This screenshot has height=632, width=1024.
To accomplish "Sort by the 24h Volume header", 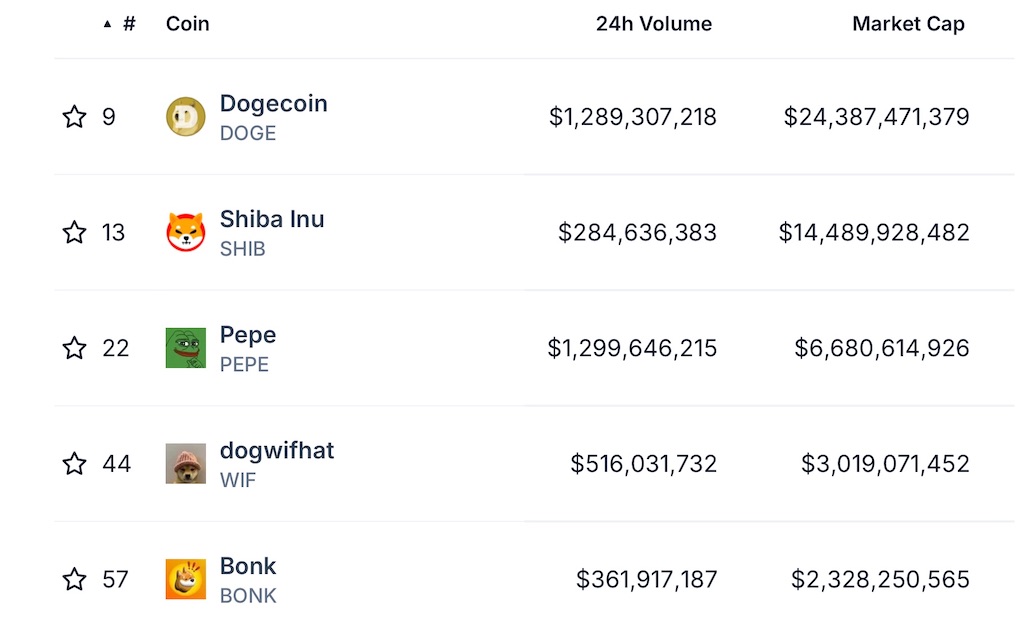I will tap(654, 24).
